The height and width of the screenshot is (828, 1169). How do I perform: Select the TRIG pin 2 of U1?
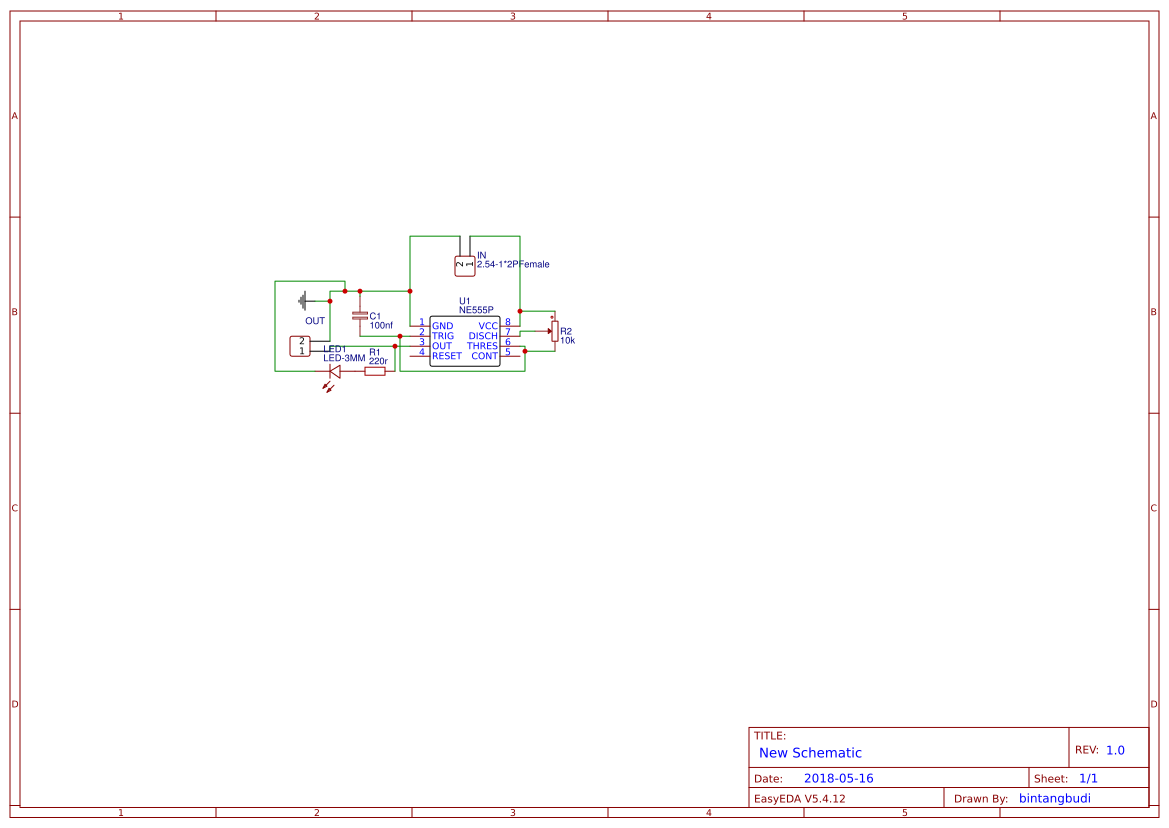click(x=419, y=336)
